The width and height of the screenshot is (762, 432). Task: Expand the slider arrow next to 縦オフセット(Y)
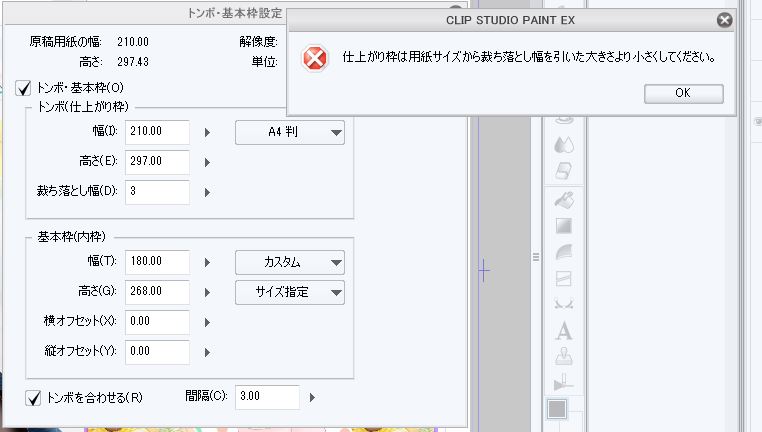[208, 352]
